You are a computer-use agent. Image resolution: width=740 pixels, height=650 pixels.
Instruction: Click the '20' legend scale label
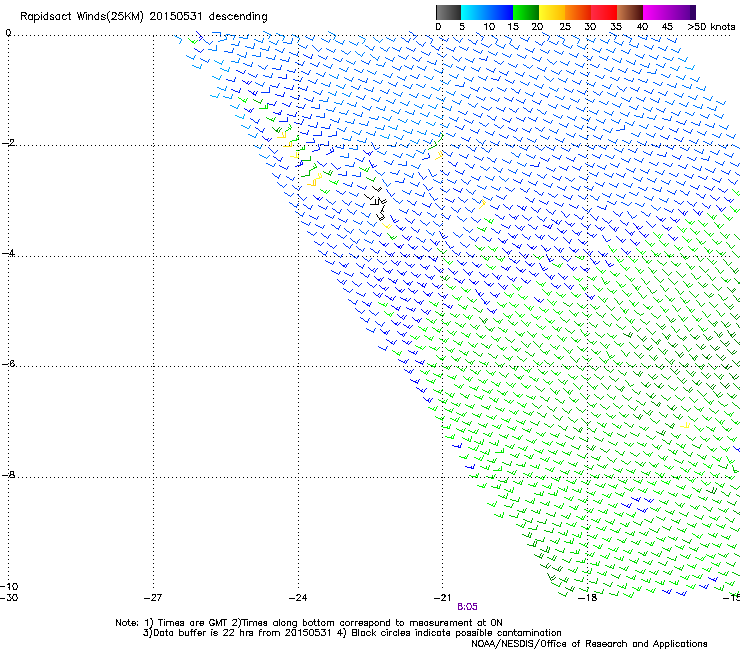tap(537, 27)
